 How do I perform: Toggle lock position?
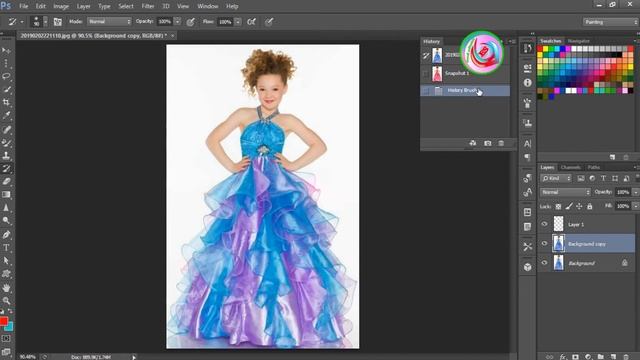(x=579, y=207)
